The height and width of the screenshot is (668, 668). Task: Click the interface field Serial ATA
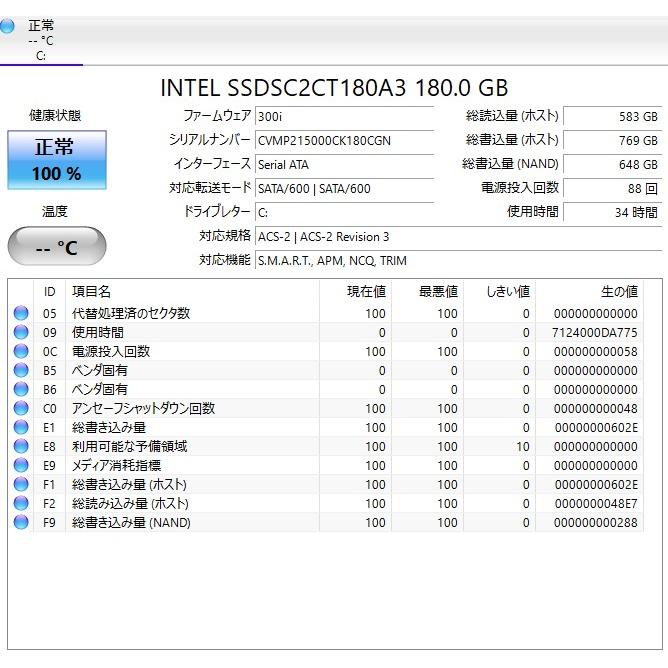point(344,164)
